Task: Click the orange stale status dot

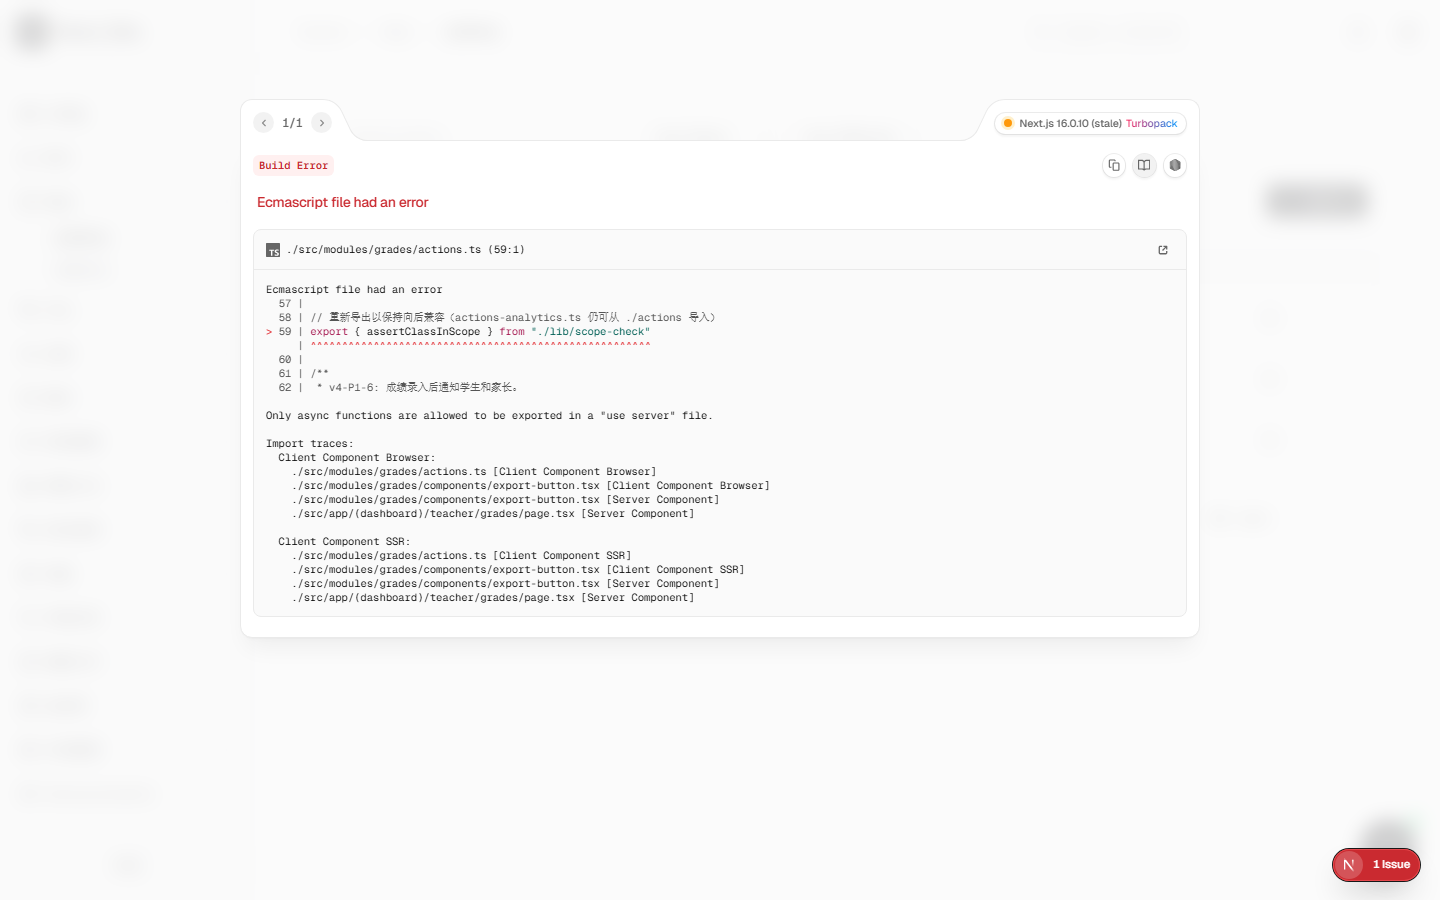Action: pos(1008,124)
